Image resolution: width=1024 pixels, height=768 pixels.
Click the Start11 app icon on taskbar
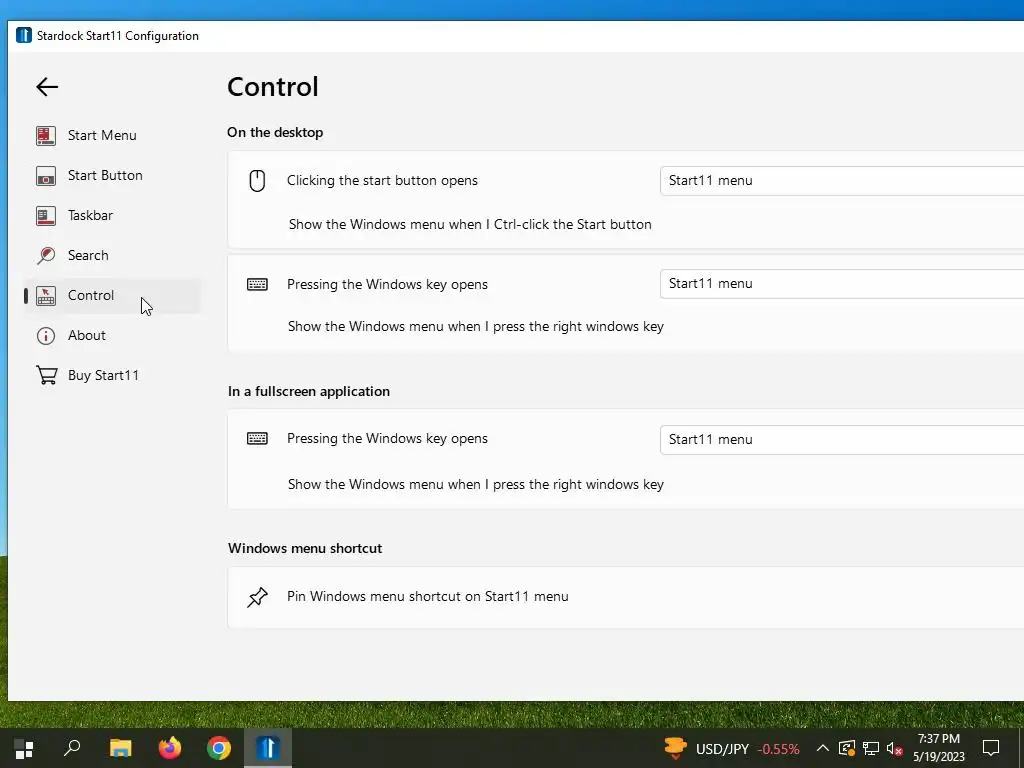268,748
